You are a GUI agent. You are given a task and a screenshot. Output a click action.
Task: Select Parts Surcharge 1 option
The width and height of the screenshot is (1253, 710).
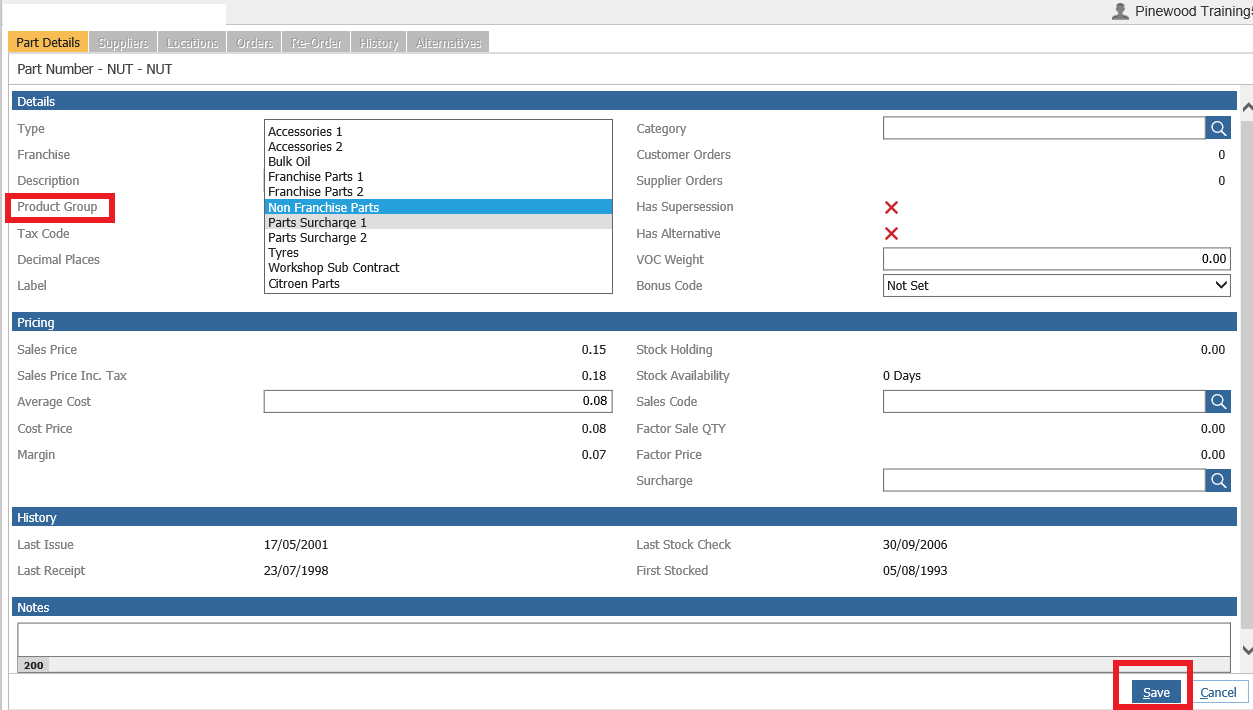pos(438,222)
